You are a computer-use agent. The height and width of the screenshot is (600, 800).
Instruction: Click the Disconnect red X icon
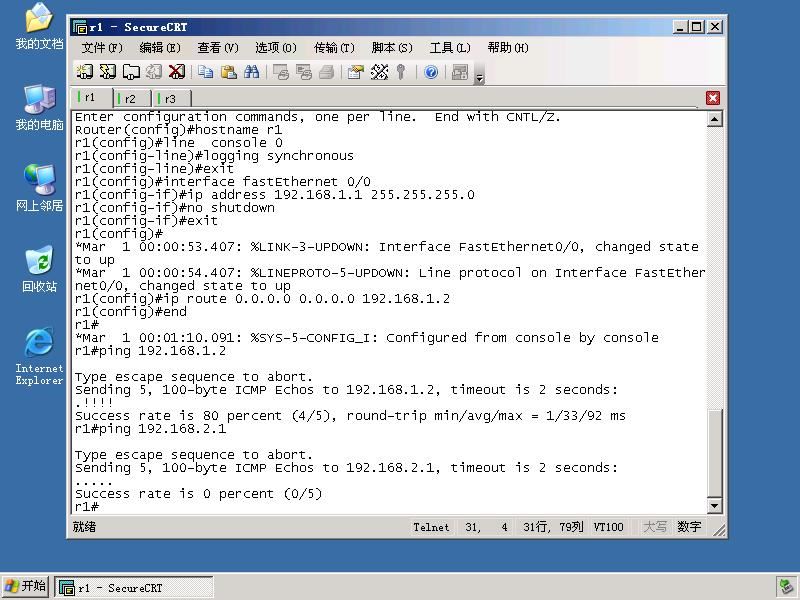177,72
